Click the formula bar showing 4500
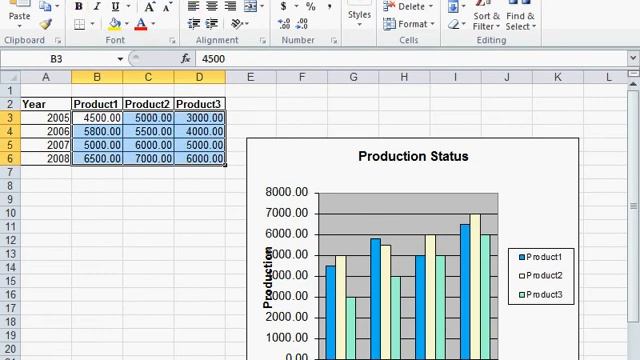Viewport: 640px width, 360px height. click(x=411, y=59)
